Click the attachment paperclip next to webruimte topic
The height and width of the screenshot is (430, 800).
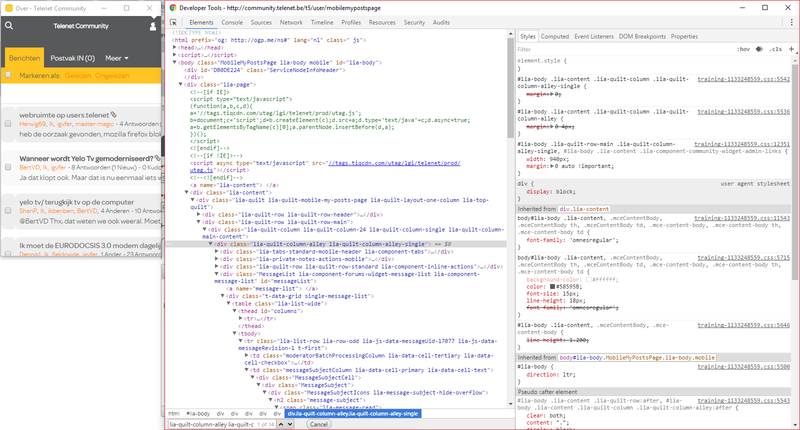tap(114, 115)
